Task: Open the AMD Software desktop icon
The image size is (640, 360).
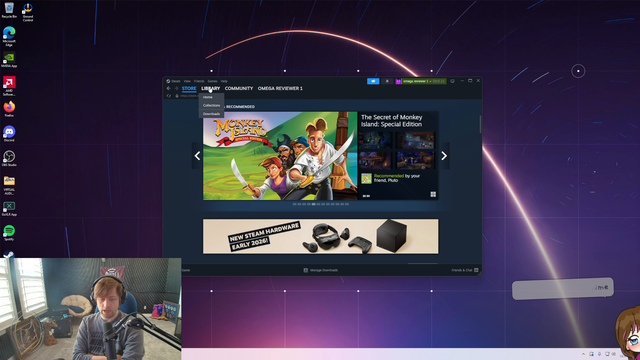Action: click(9, 86)
